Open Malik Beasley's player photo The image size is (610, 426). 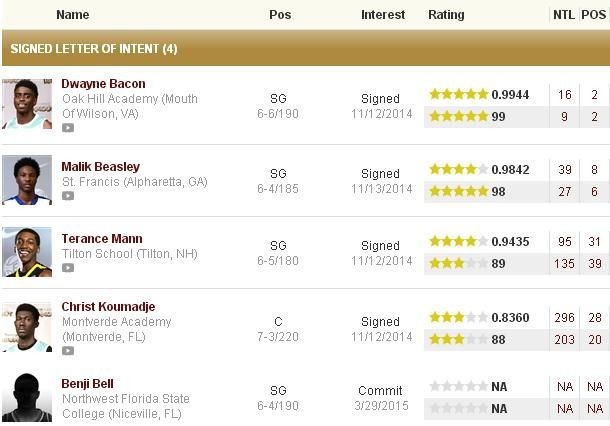[x=27, y=180]
